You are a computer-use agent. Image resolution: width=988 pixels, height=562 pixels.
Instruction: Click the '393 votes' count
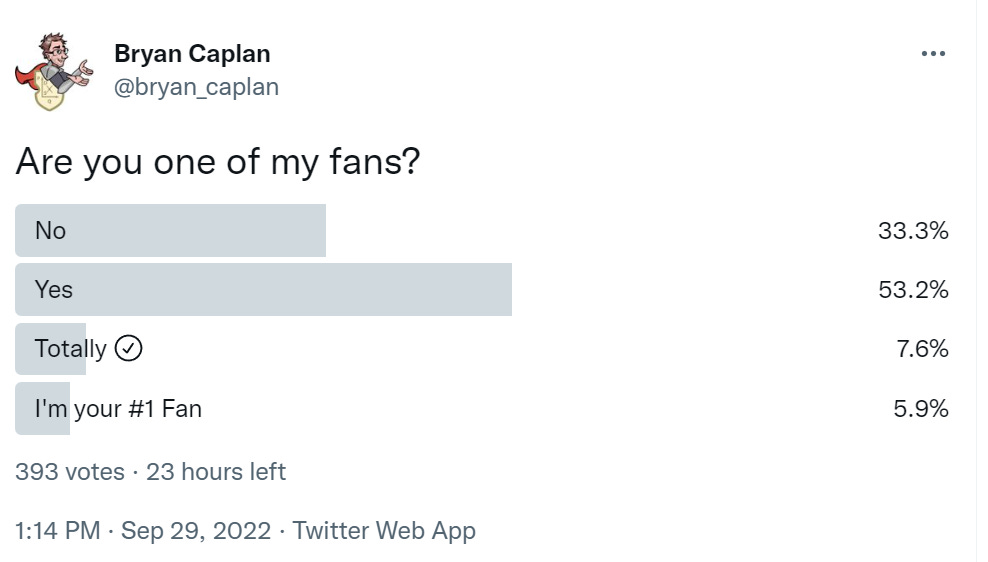click(70, 472)
